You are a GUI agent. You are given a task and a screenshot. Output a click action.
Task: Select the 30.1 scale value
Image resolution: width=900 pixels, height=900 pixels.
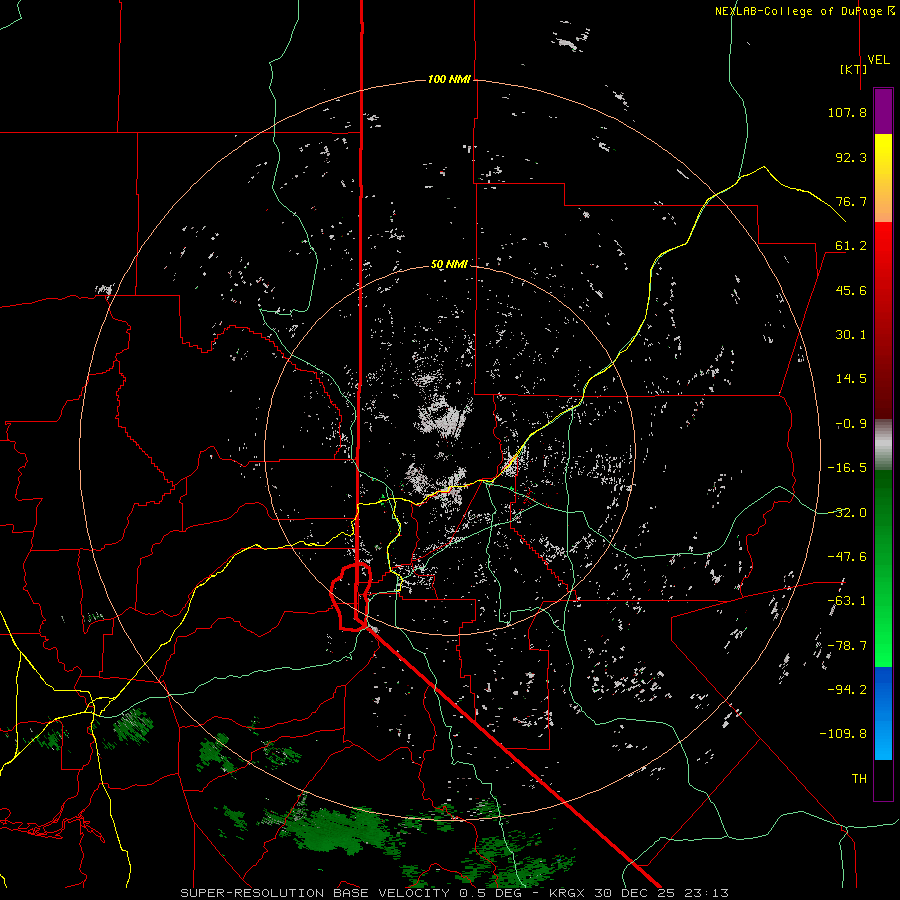pyautogui.click(x=851, y=335)
